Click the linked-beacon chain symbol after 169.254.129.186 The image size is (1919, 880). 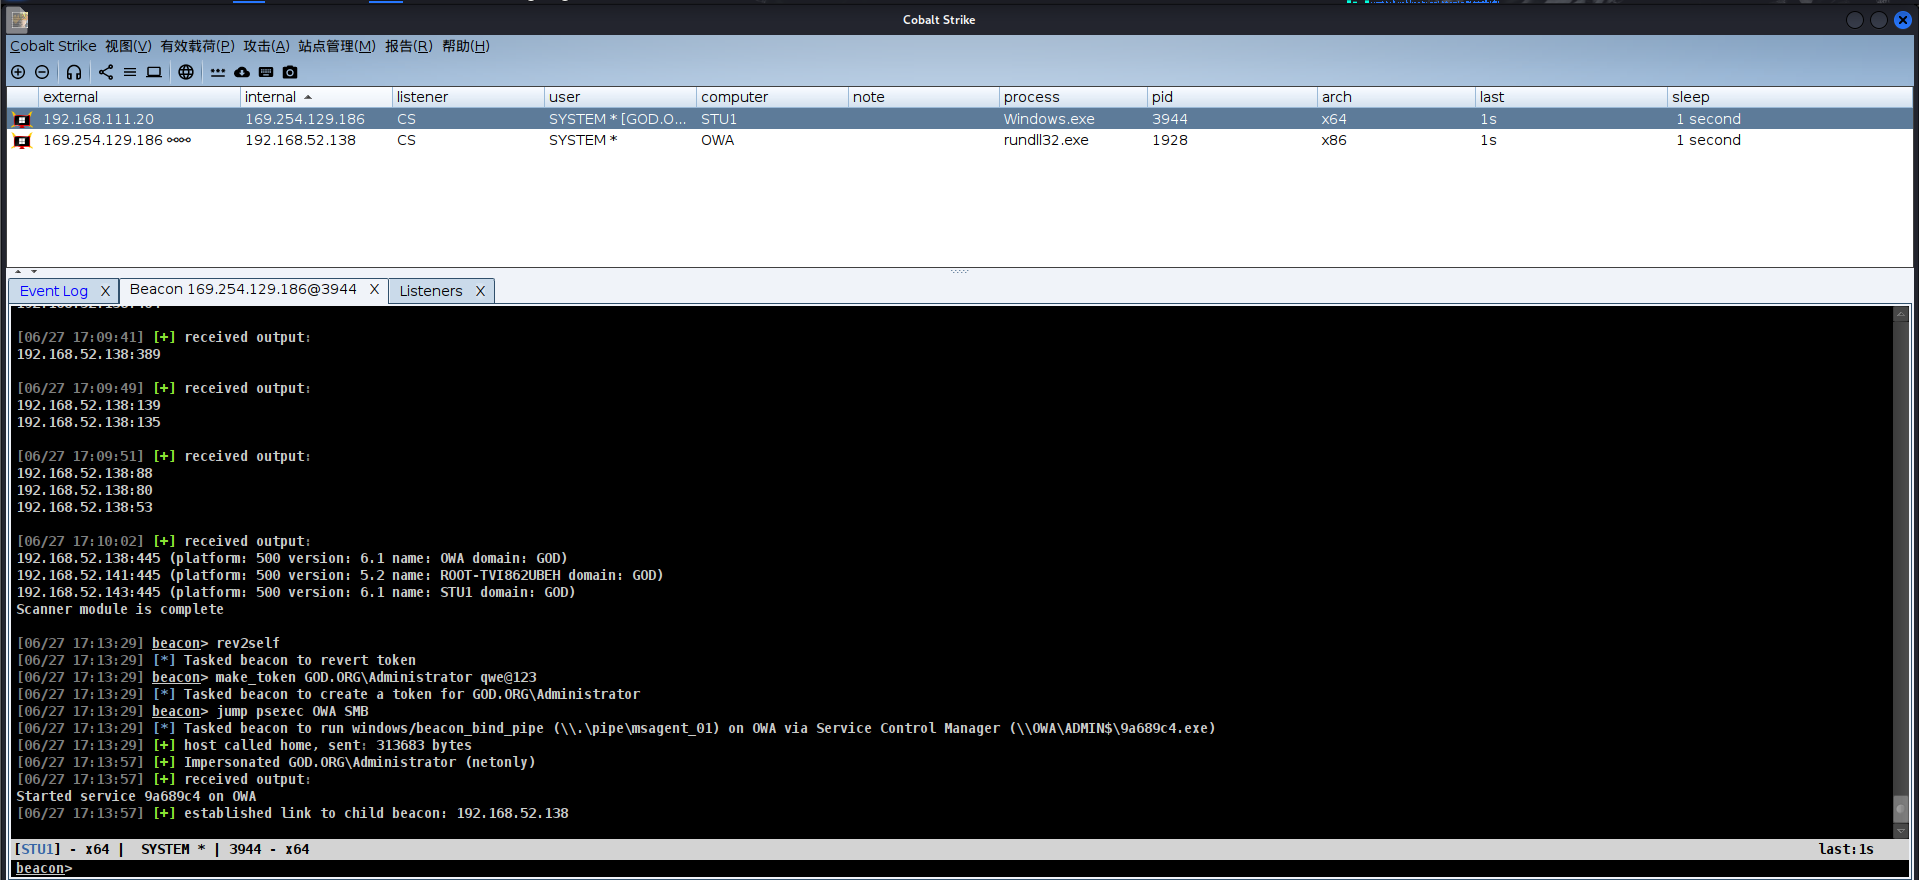[179, 140]
